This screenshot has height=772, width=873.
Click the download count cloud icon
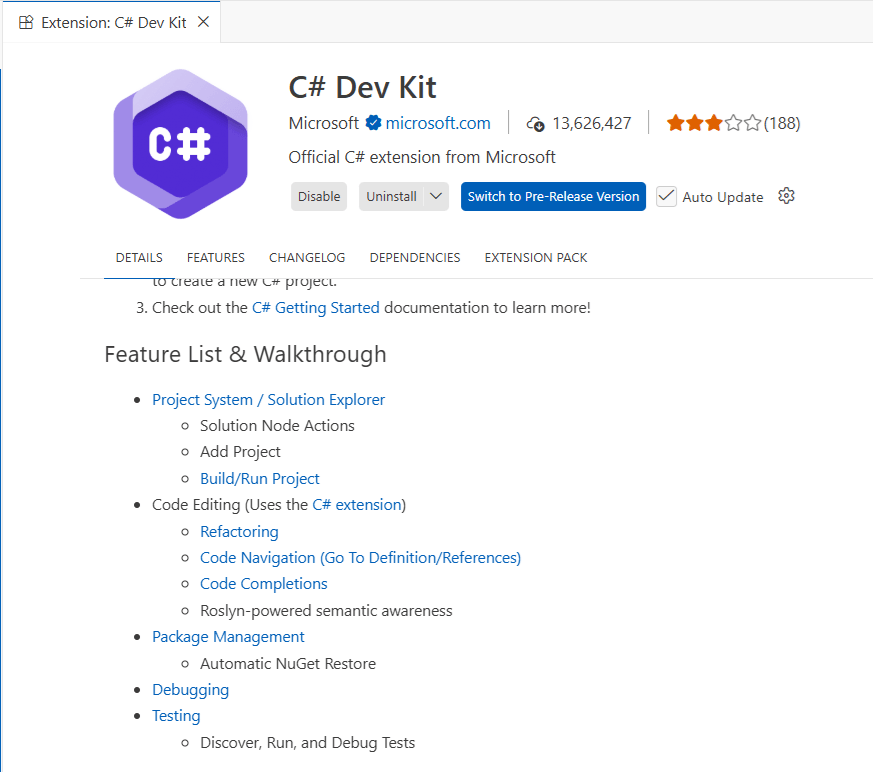(x=536, y=123)
